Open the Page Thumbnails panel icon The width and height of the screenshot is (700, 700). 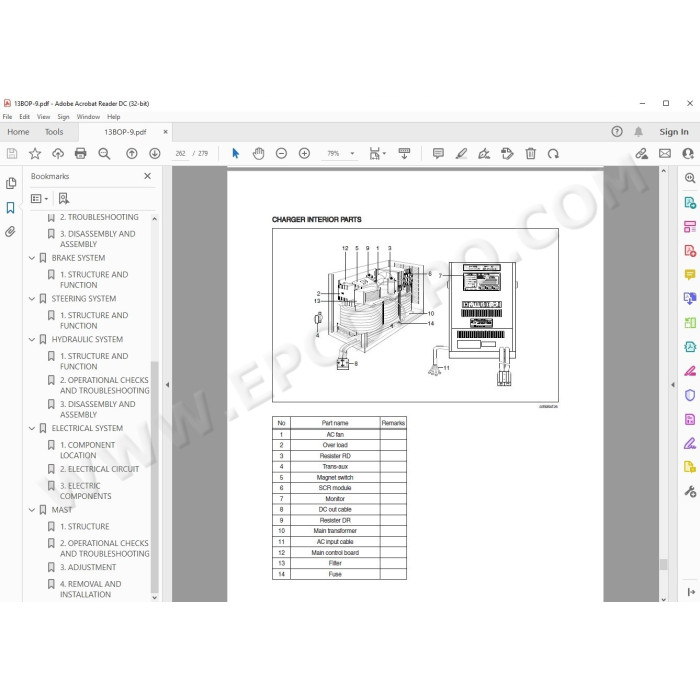[x=11, y=183]
